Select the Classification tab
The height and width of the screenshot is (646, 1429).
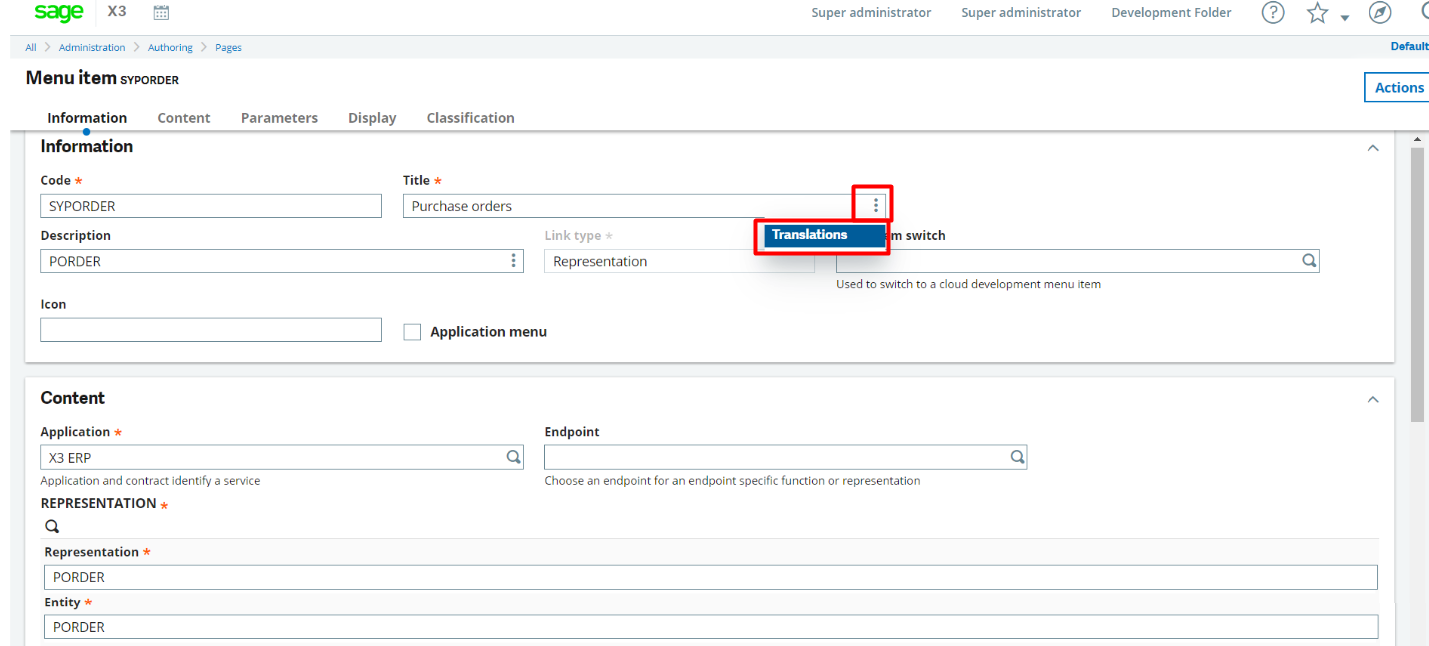pyautogui.click(x=470, y=117)
